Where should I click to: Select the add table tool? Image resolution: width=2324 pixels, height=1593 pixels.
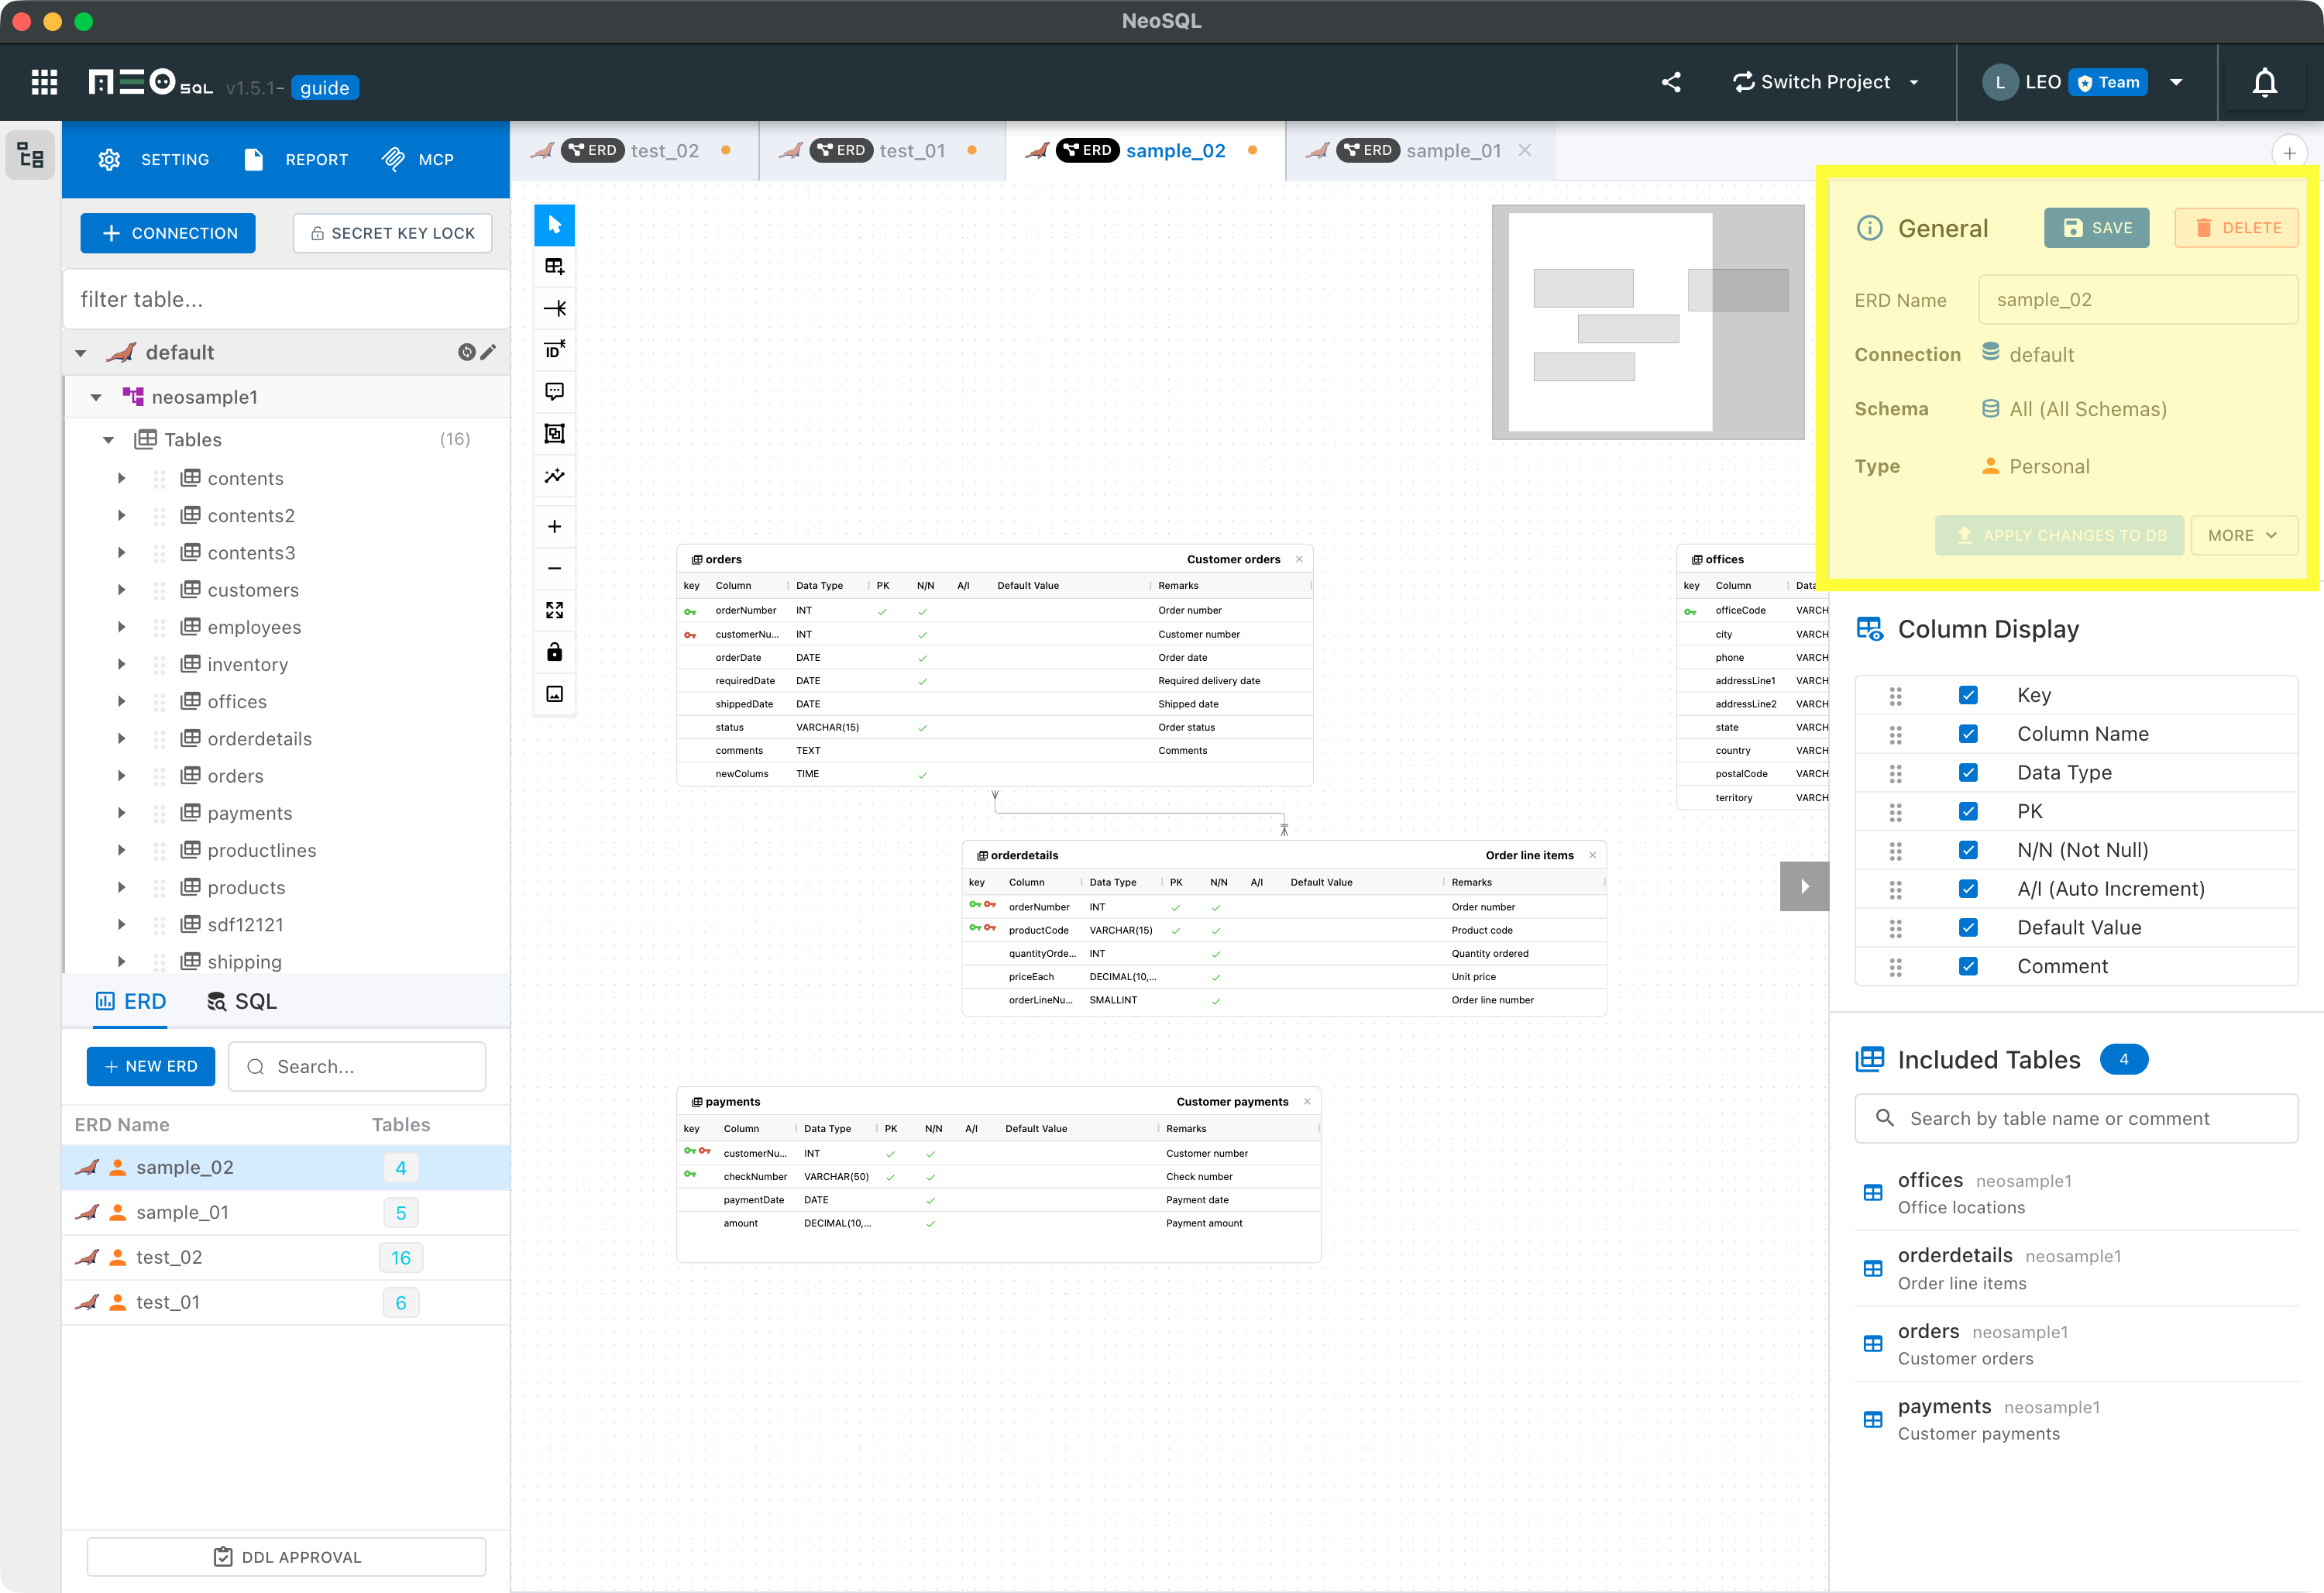click(x=555, y=266)
